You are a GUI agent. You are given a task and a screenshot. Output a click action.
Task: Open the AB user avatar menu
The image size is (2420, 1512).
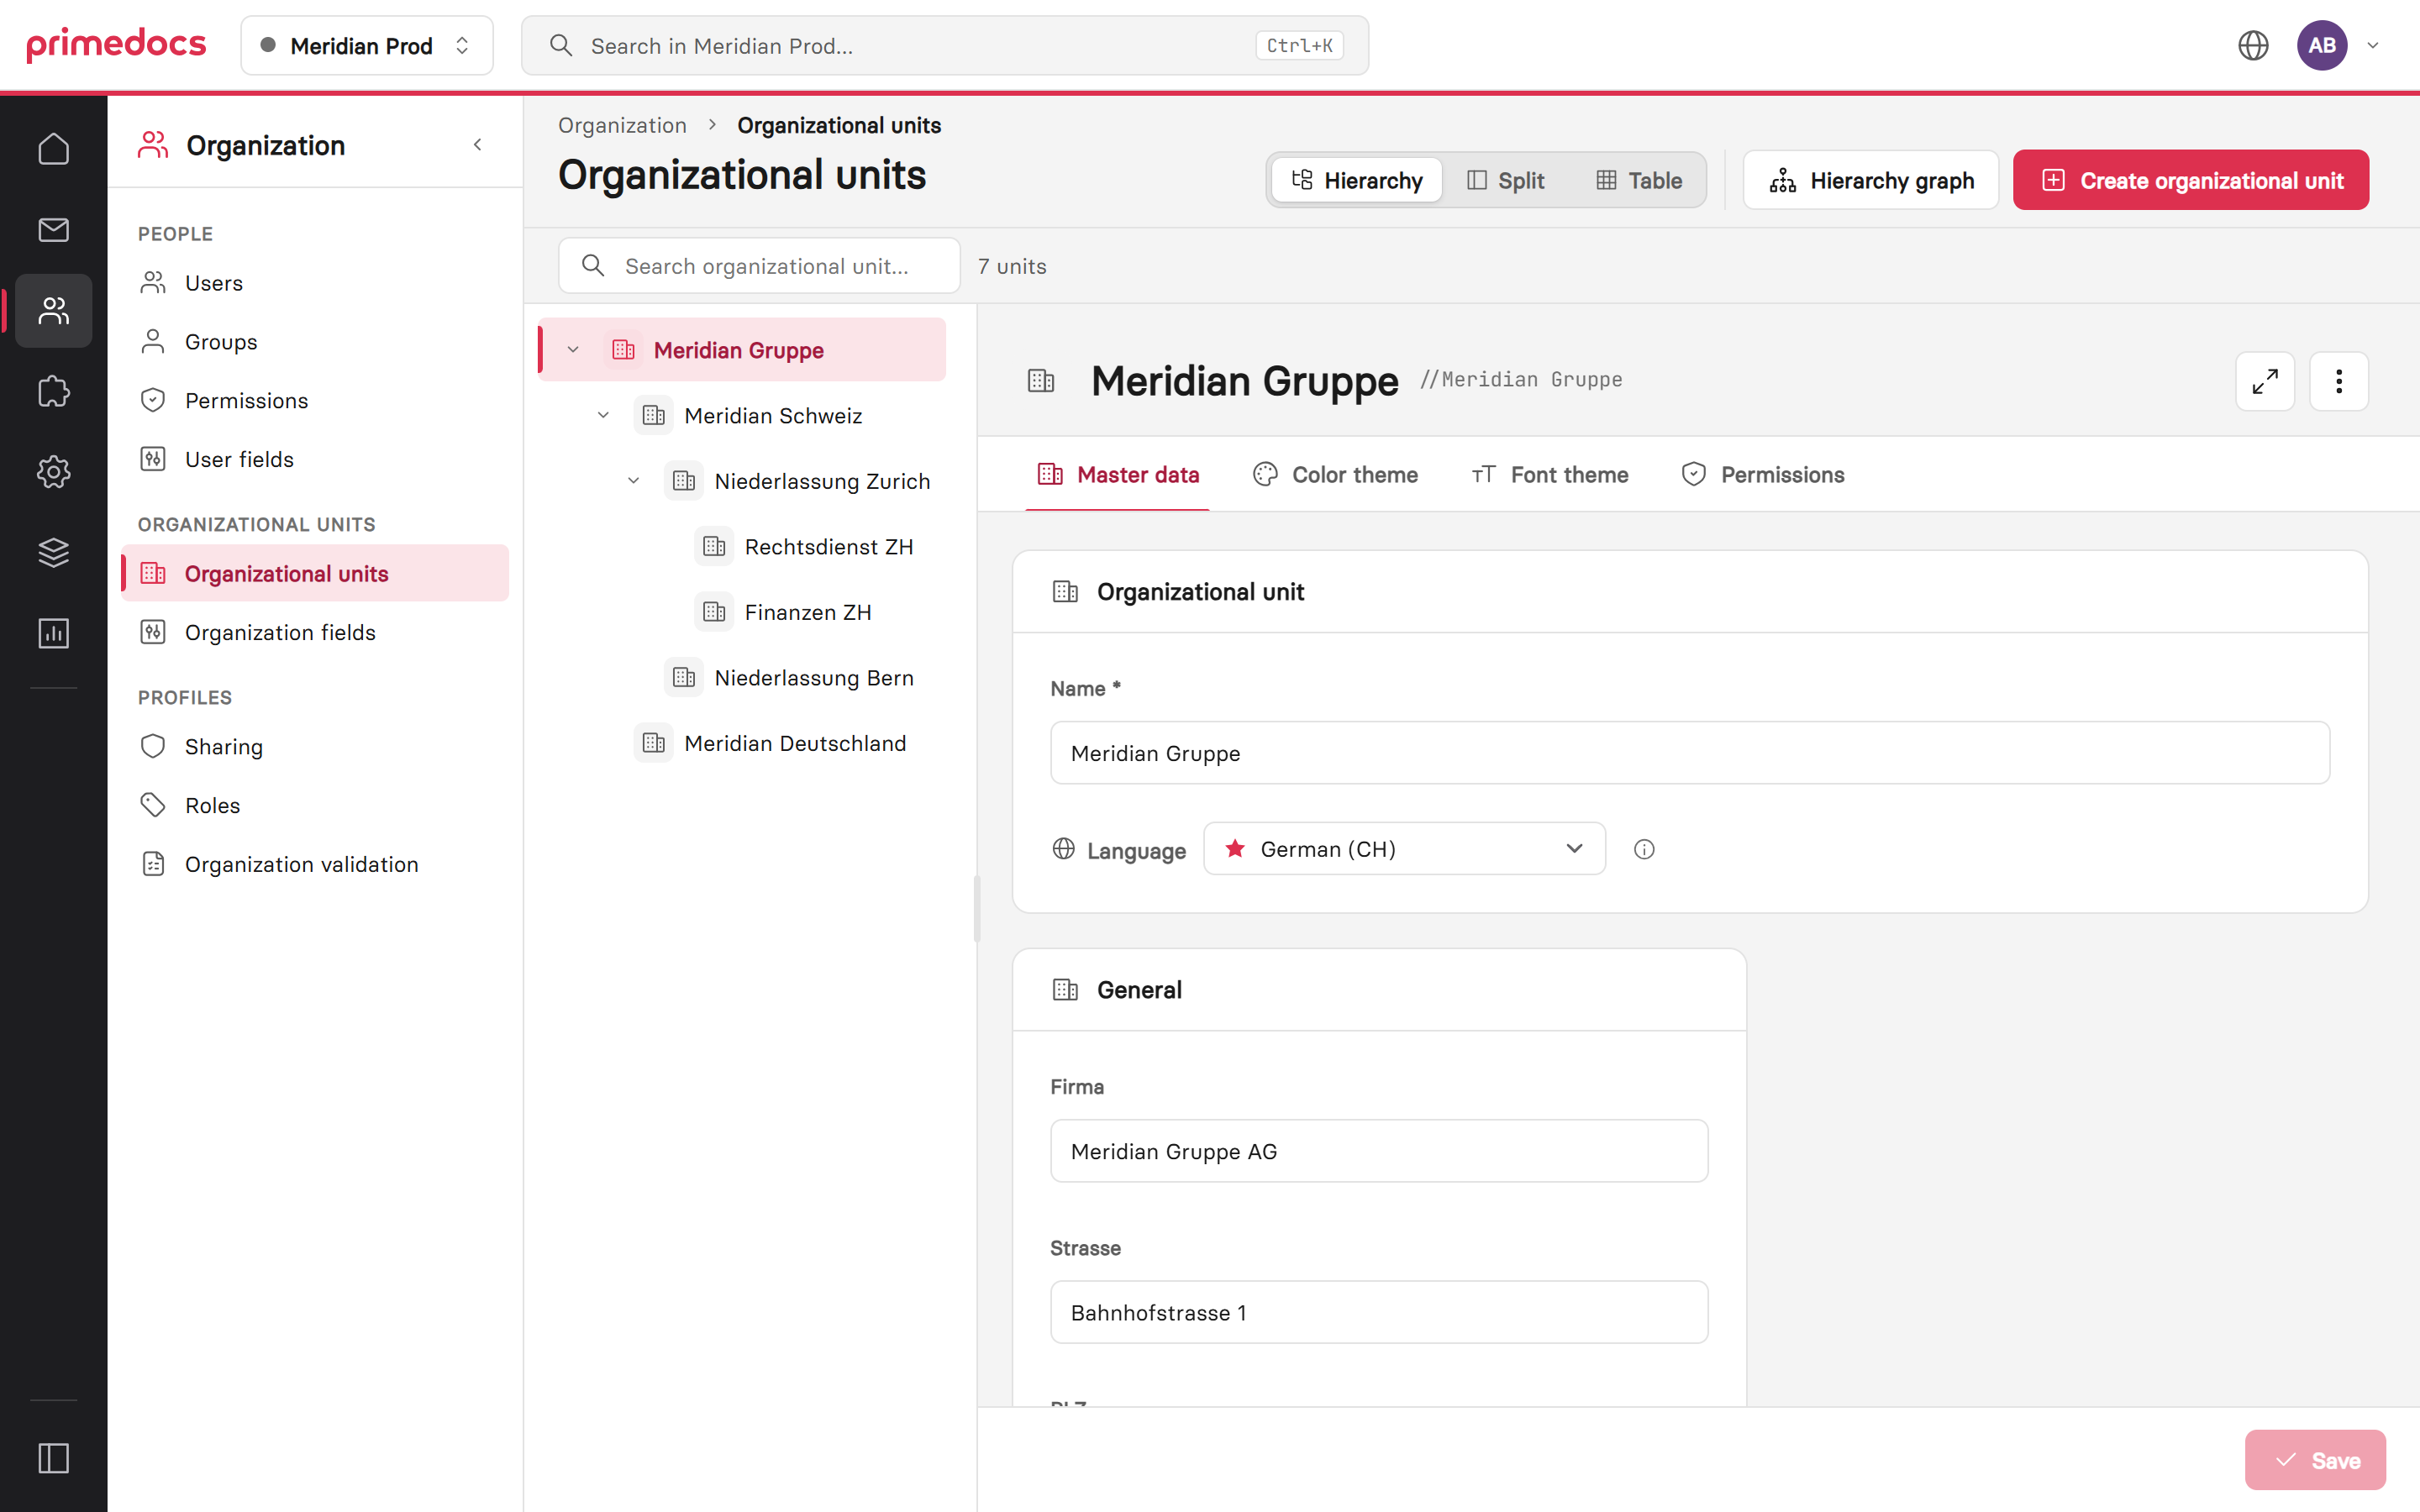[2322, 45]
